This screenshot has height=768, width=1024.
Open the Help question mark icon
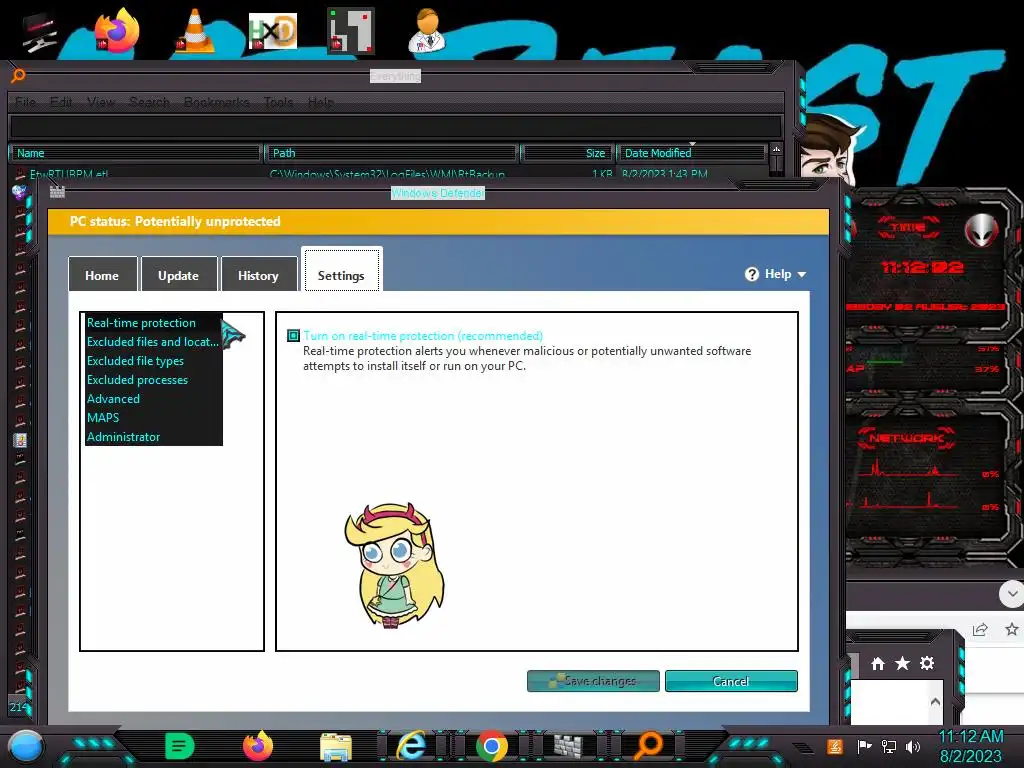752,274
